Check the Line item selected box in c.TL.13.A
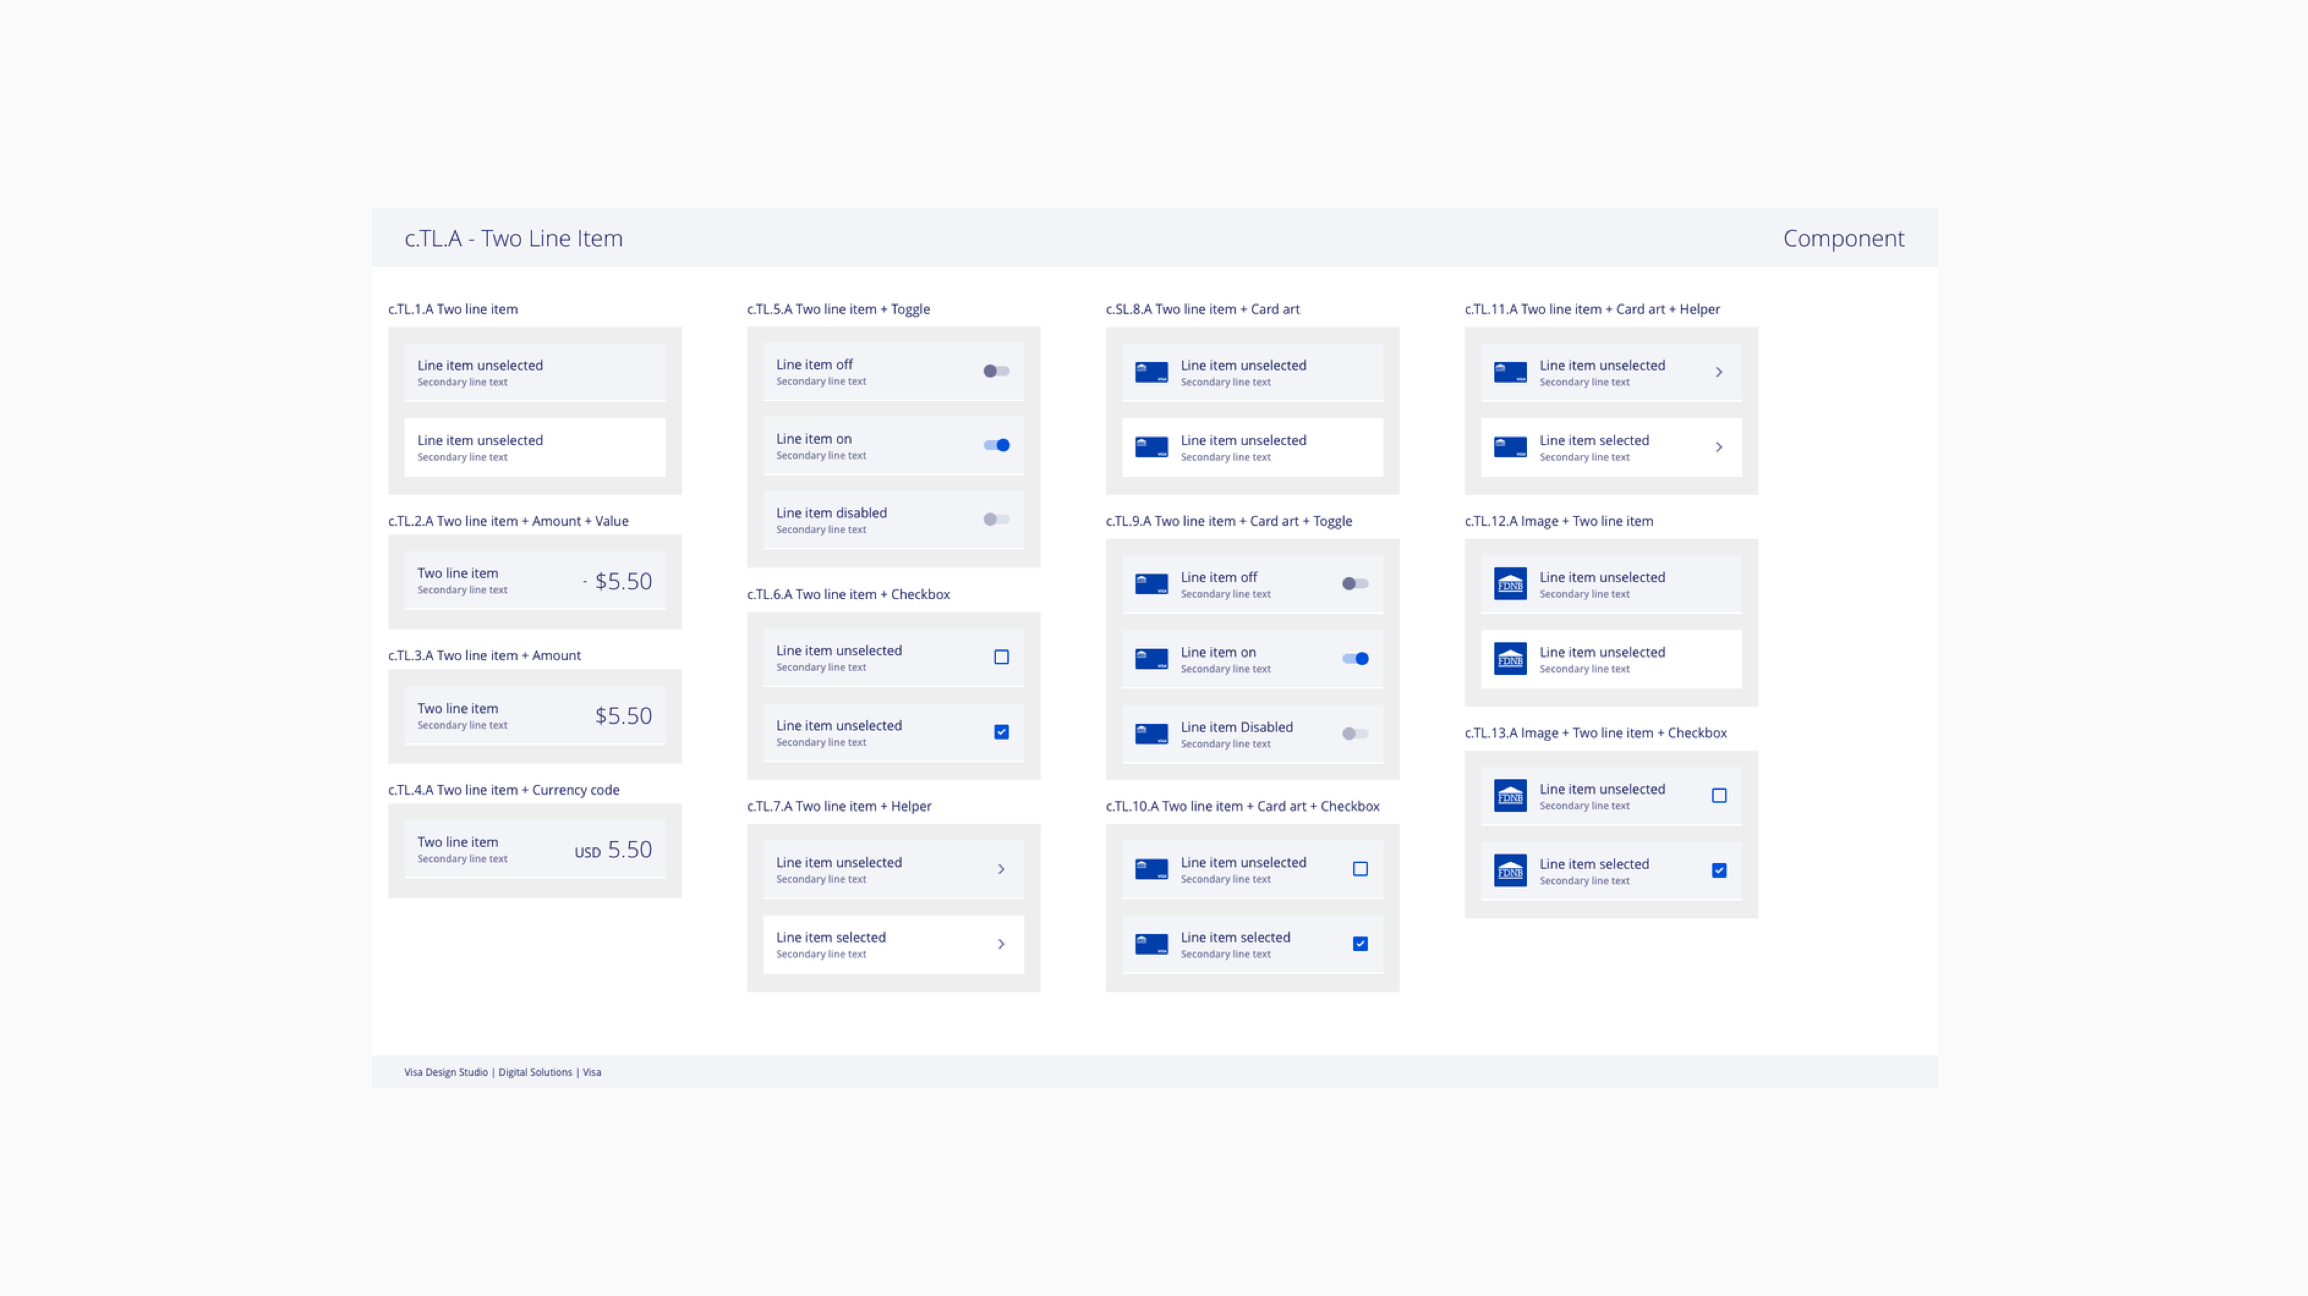The height and width of the screenshot is (1296, 2308). click(1718, 870)
